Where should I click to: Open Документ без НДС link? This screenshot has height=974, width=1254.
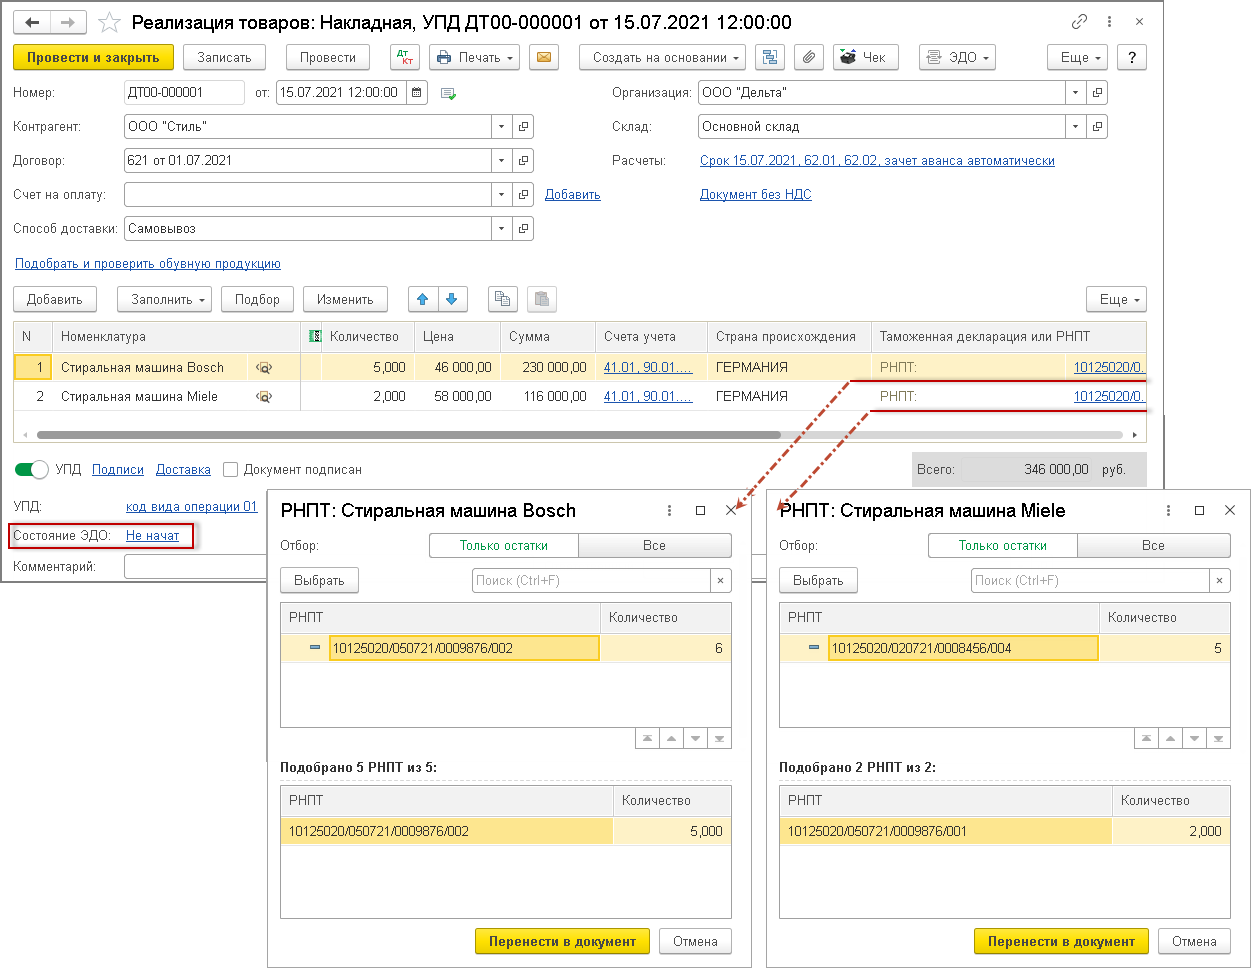(x=756, y=195)
